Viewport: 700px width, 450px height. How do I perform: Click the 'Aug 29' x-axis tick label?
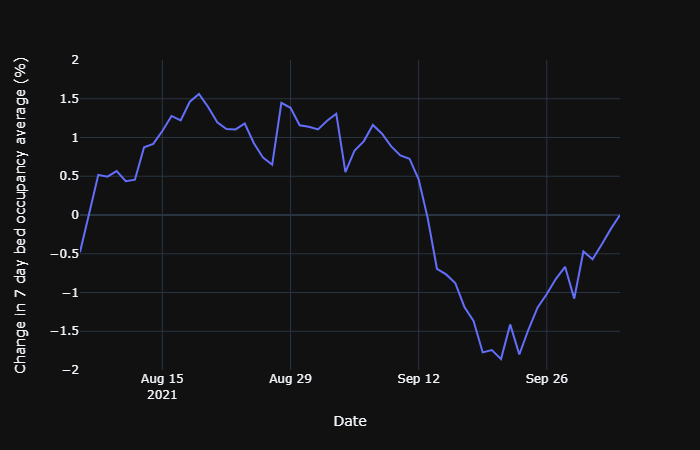290,379
